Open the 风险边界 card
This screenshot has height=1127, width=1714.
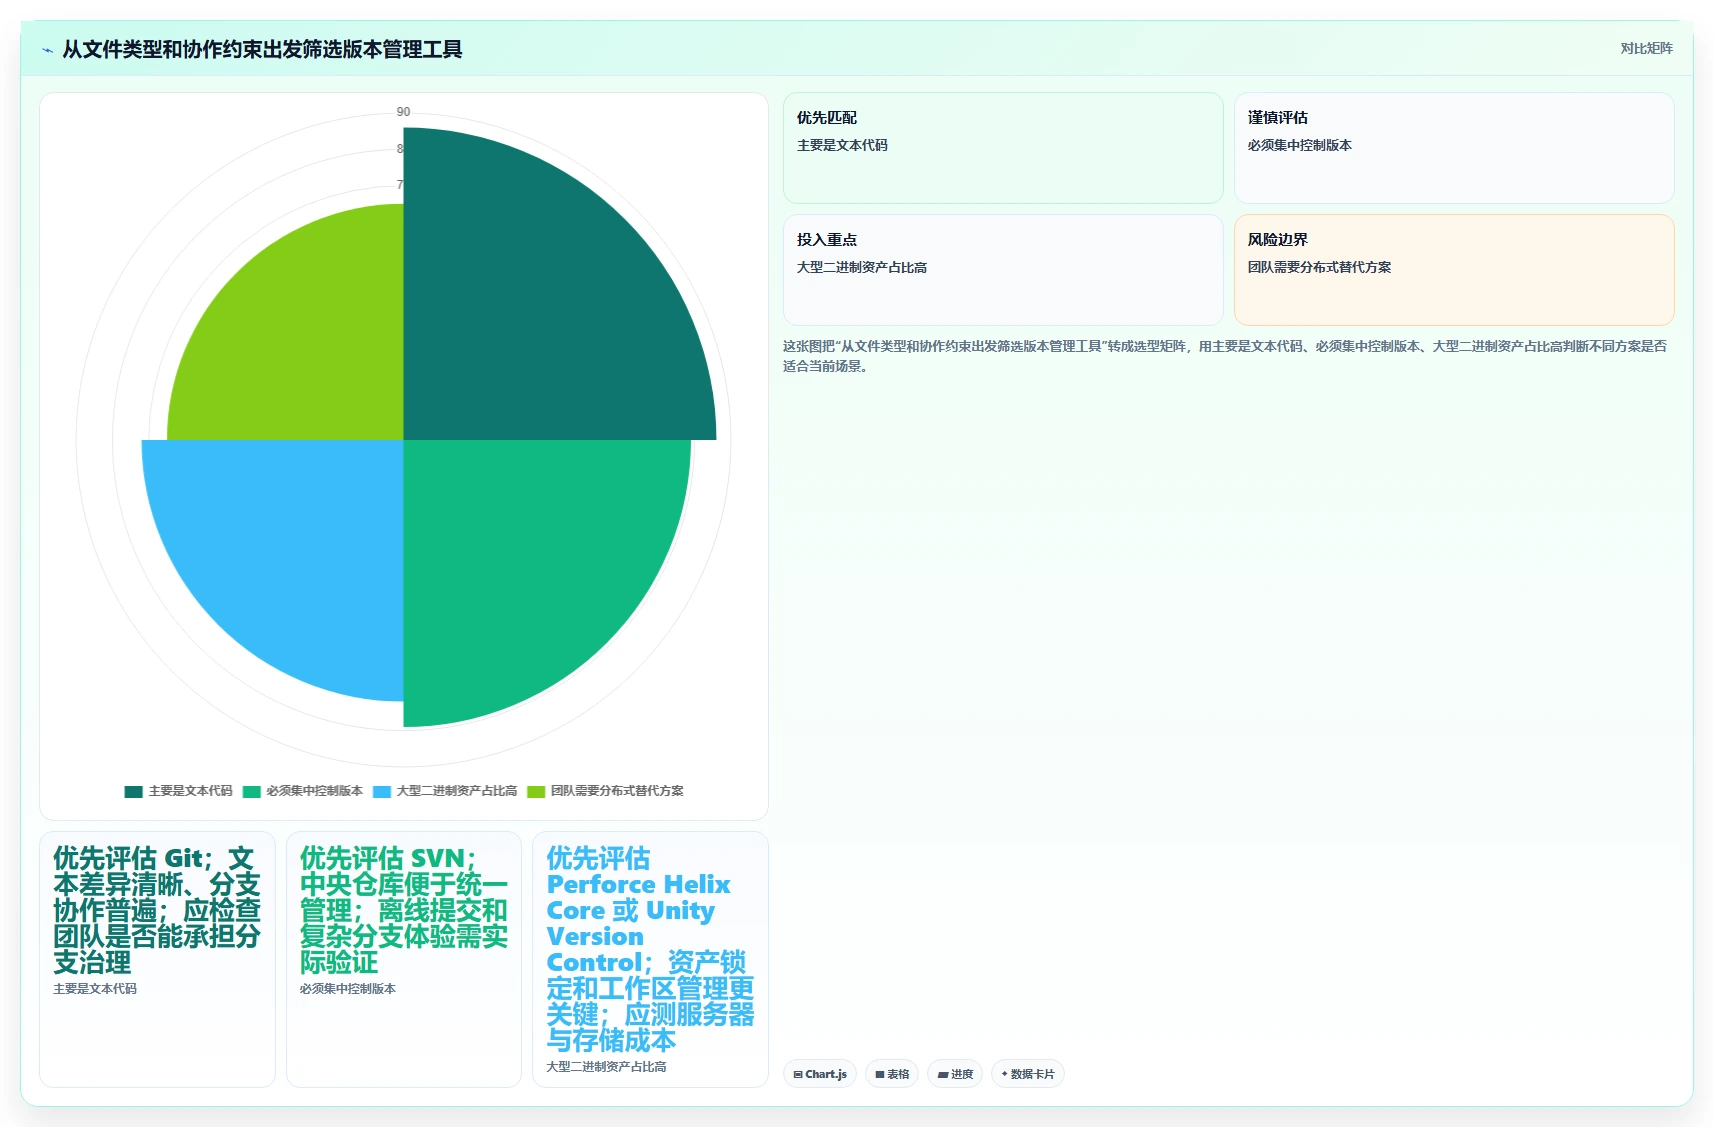click(x=1454, y=270)
